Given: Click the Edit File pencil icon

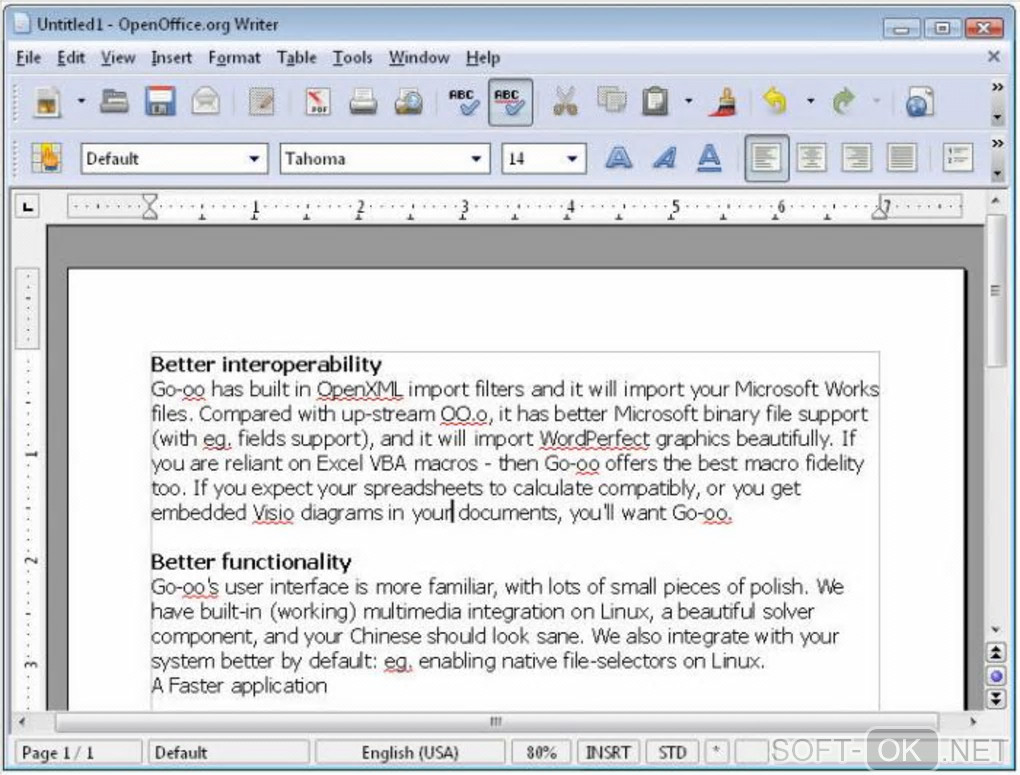Looking at the screenshot, I should 262,102.
